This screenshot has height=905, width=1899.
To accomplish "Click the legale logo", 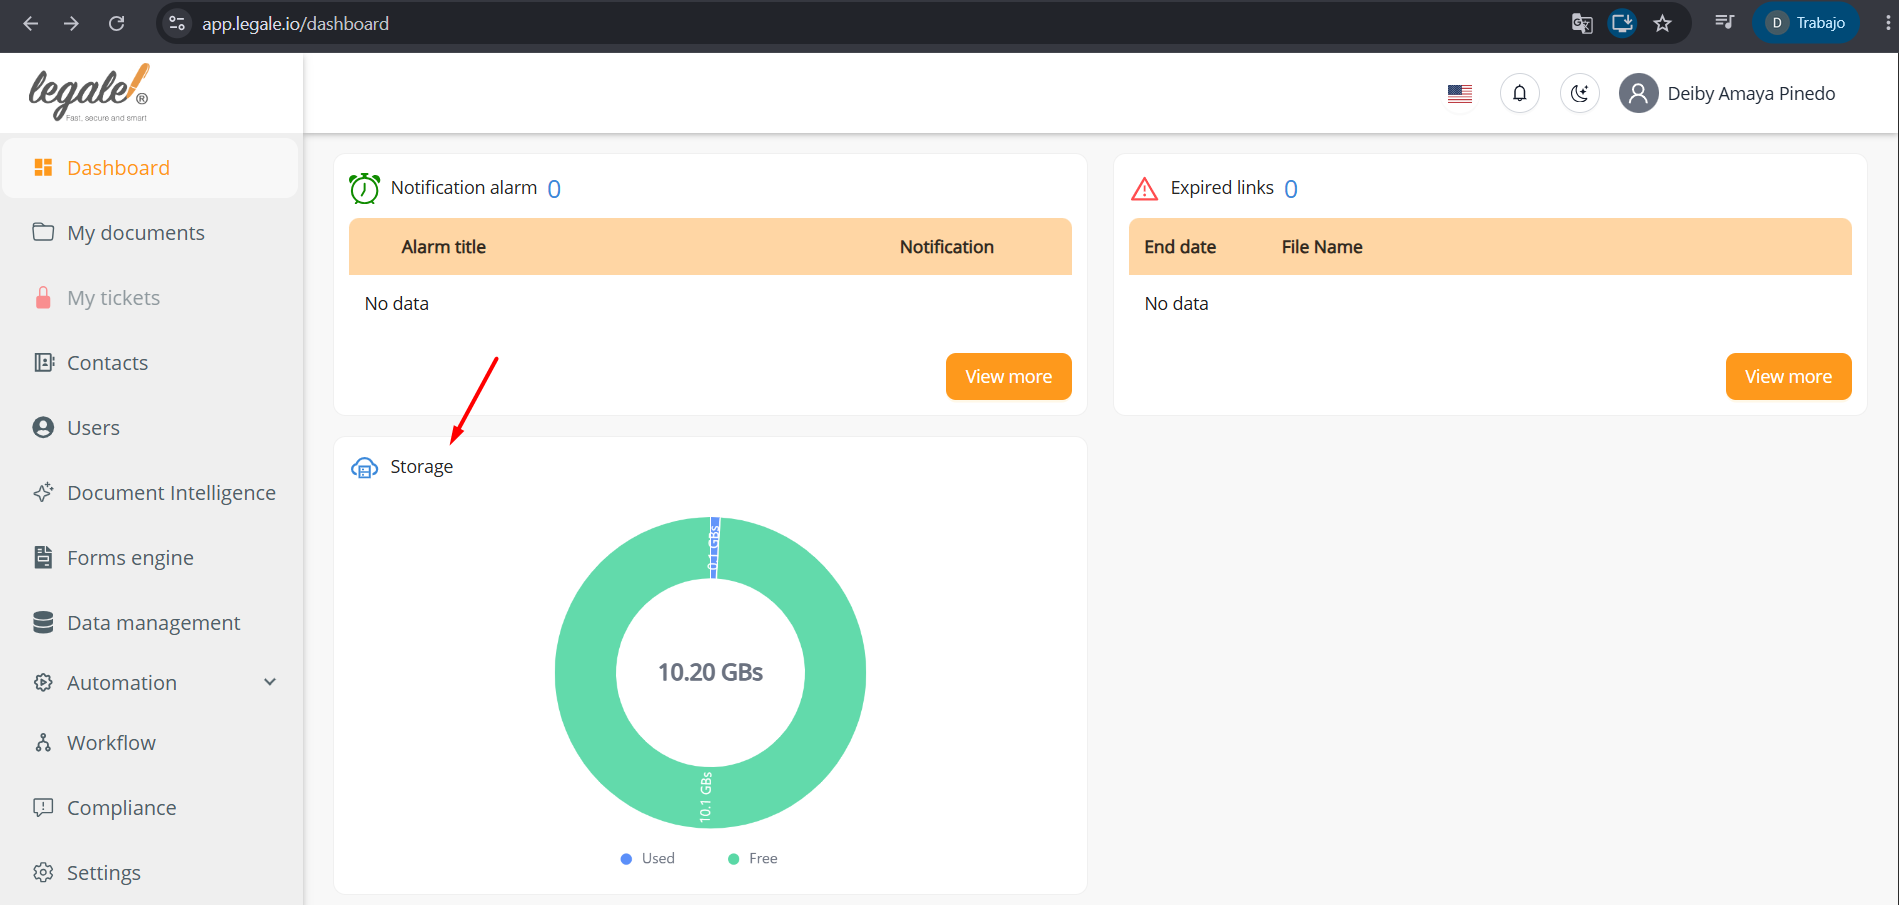I will pyautogui.click(x=89, y=93).
